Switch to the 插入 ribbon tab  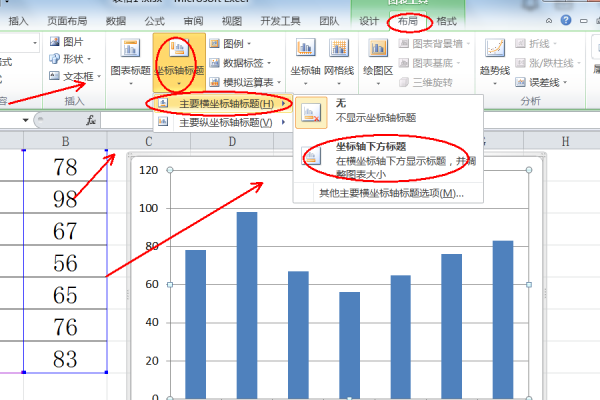click(x=18, y=21)
